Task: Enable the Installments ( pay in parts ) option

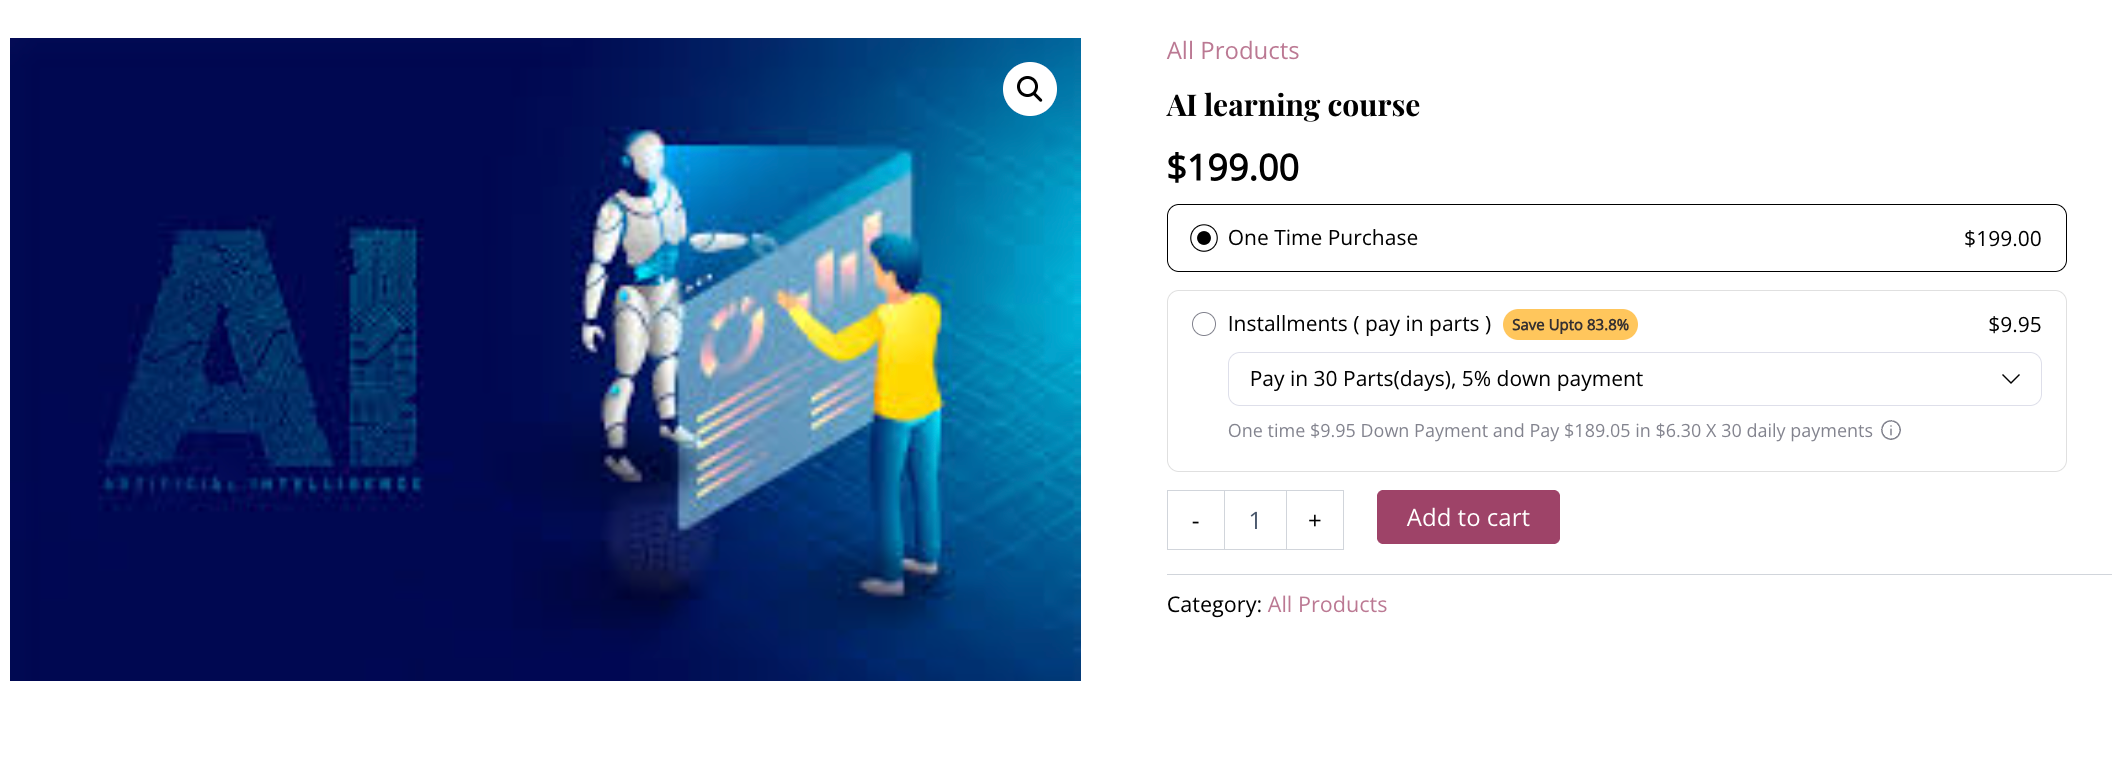Action: click(x=1204, y=324)
